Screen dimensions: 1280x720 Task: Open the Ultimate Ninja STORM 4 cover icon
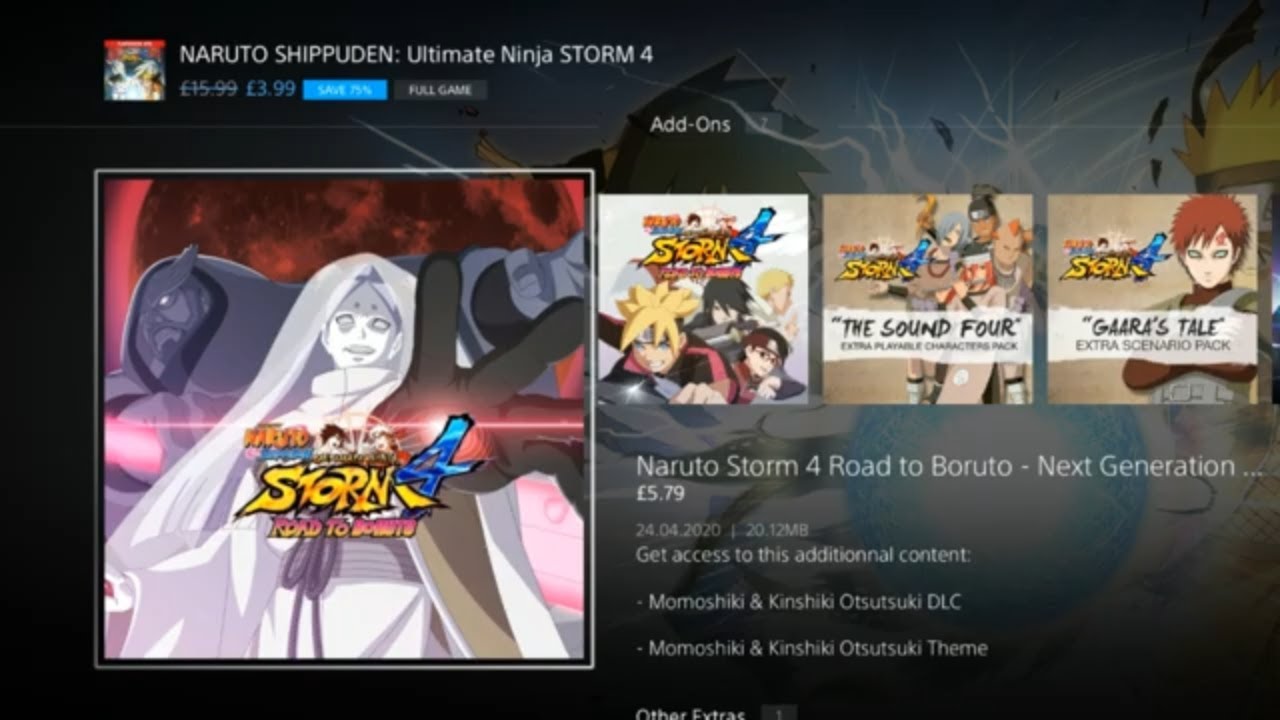click(134, 70)
